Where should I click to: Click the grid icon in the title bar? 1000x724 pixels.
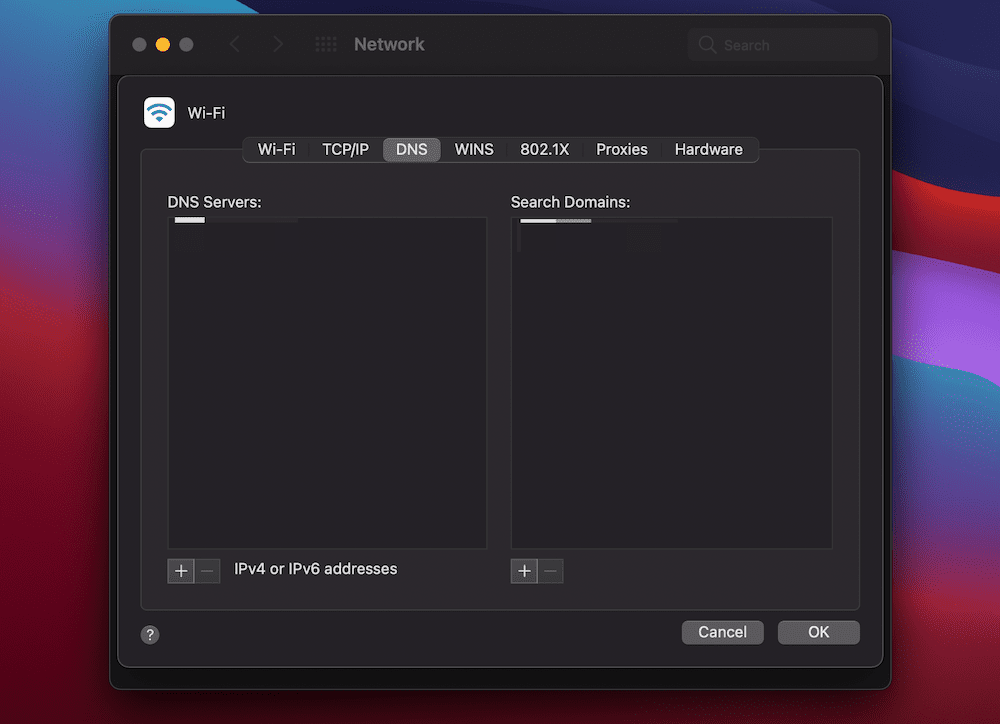[324, 44]
